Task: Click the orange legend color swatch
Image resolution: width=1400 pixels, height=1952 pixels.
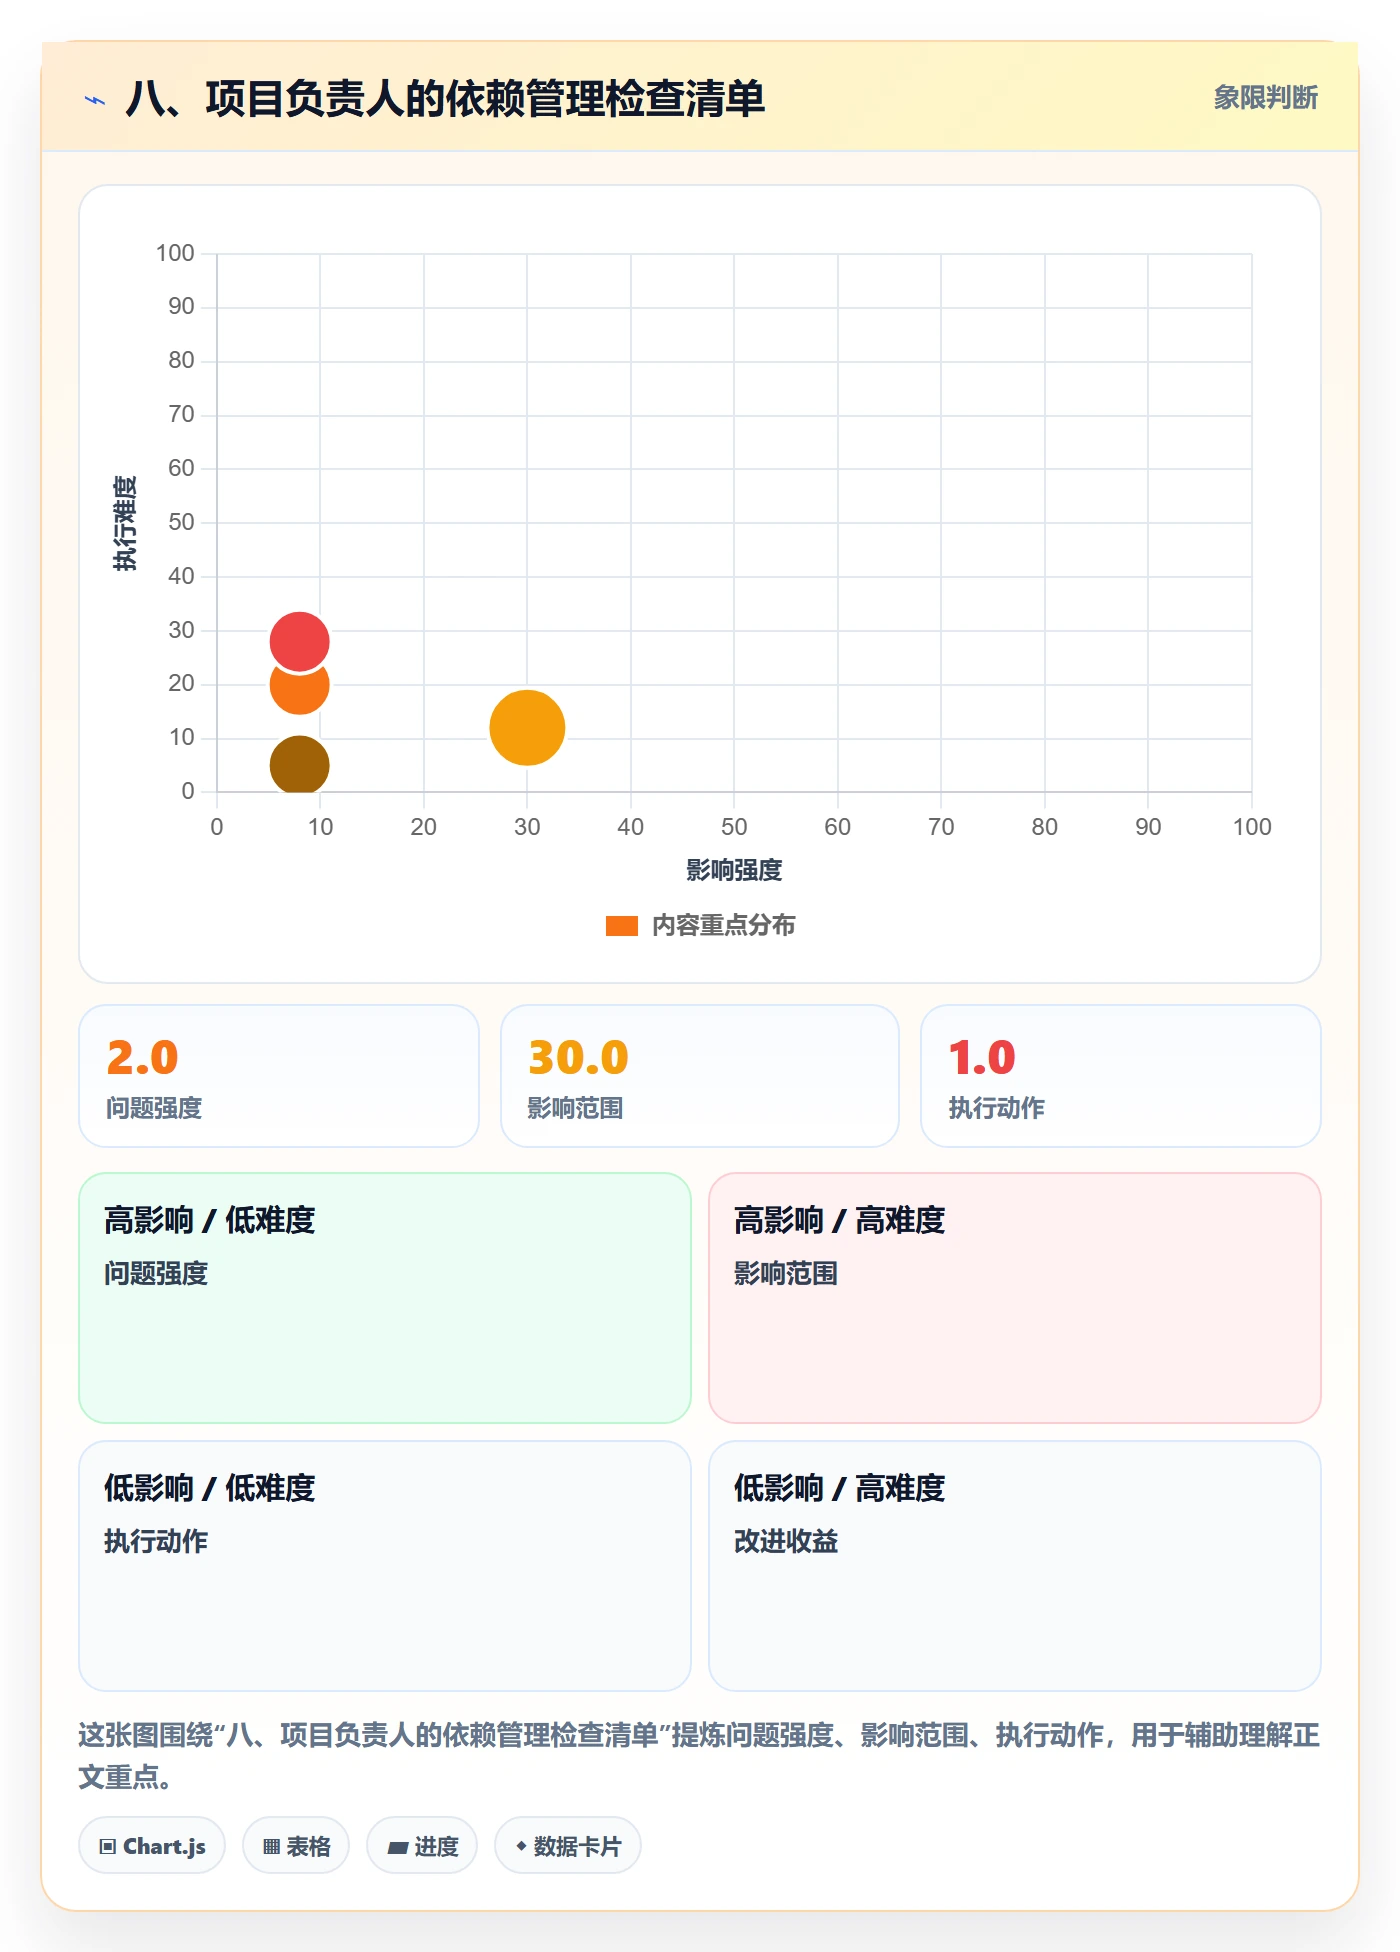Action: [x=622, y=926]
